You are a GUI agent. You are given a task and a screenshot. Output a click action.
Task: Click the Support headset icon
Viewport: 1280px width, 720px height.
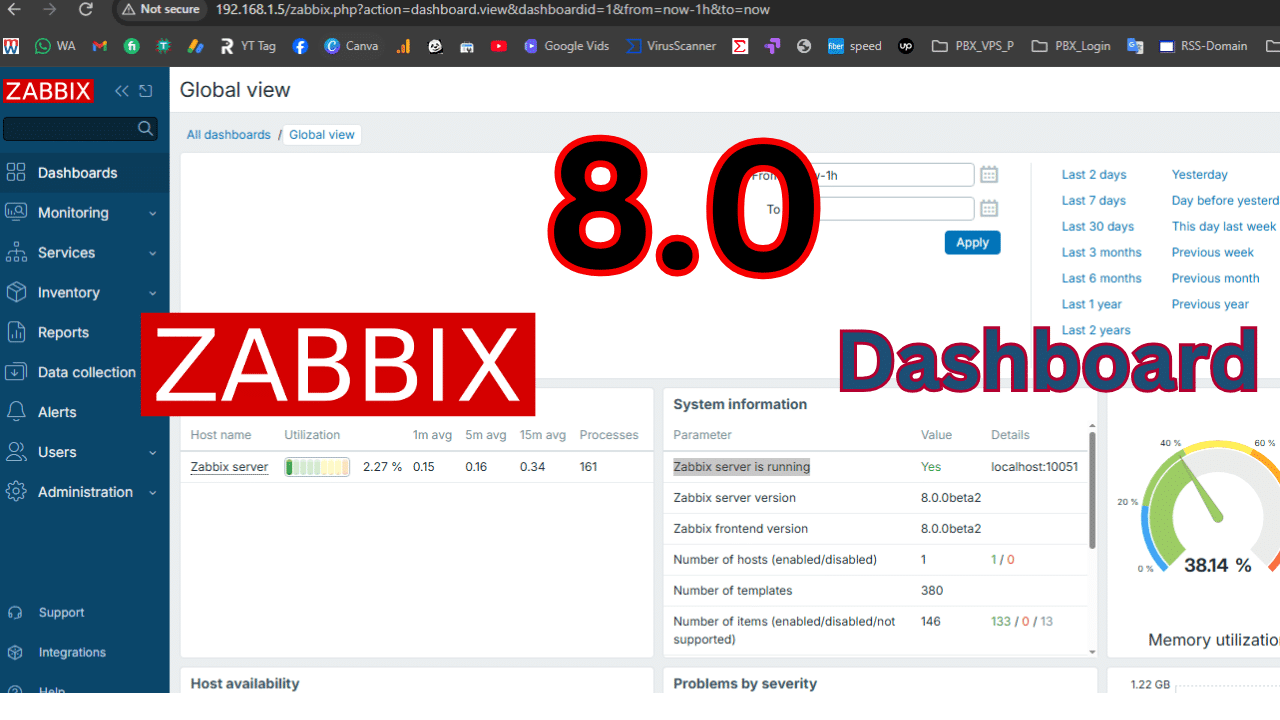point(15,612)
